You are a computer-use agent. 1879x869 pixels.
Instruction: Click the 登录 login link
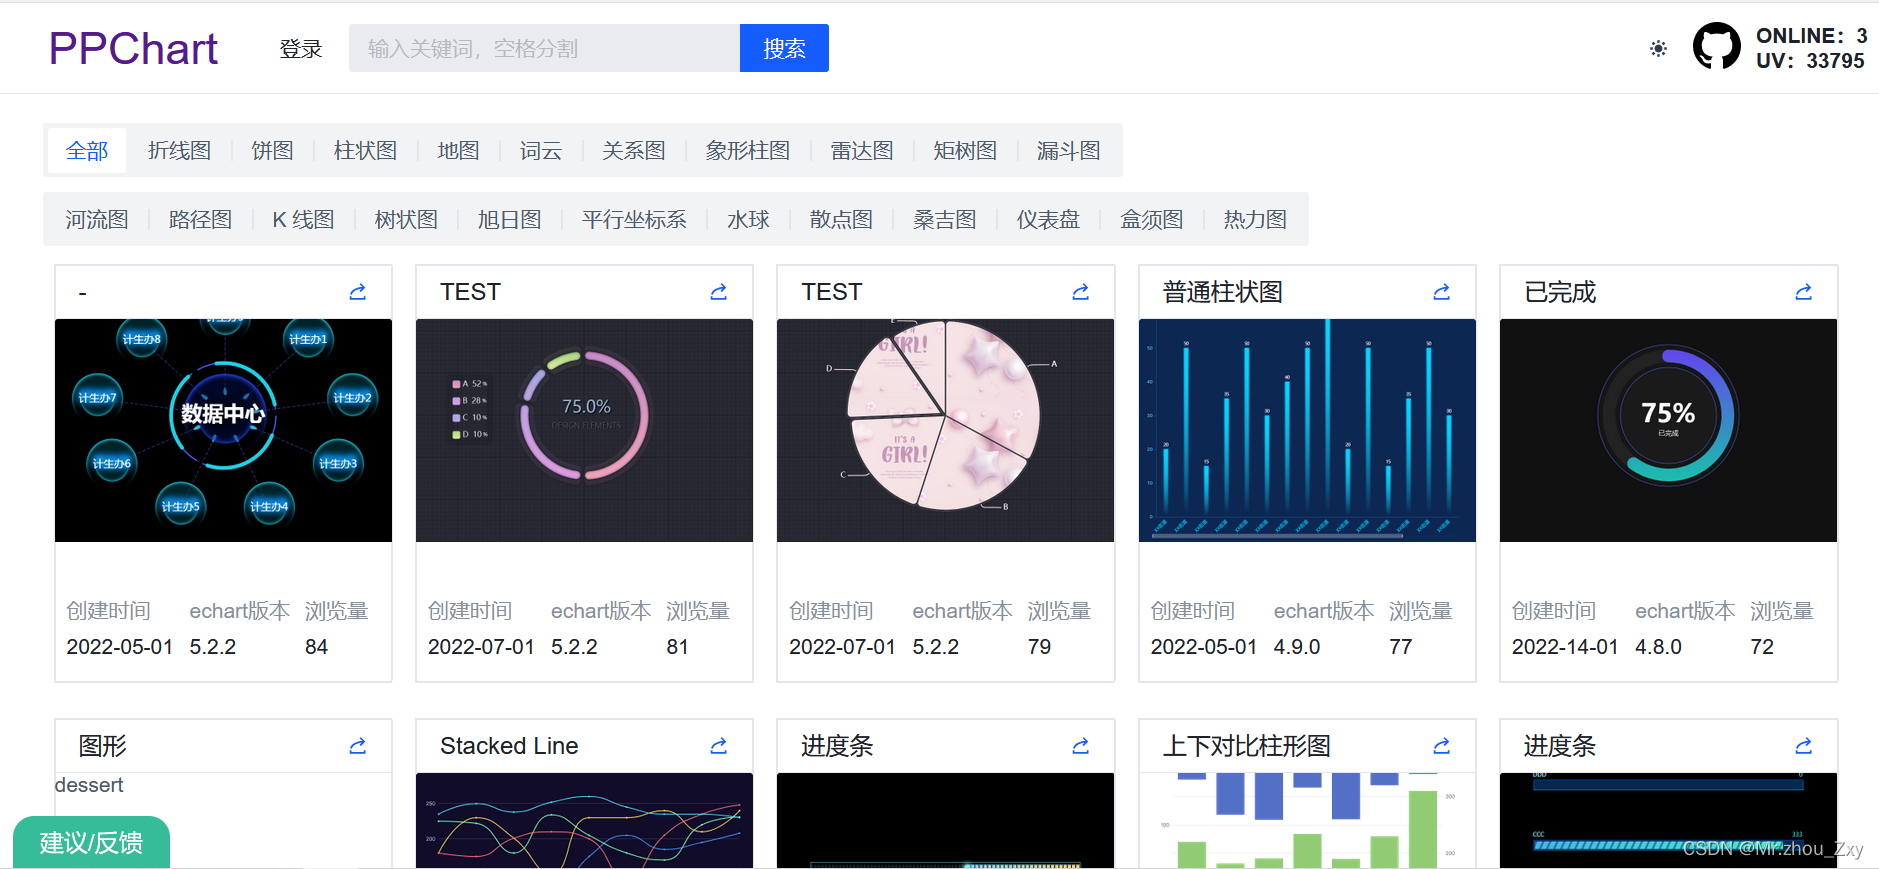tap(301, 48)
